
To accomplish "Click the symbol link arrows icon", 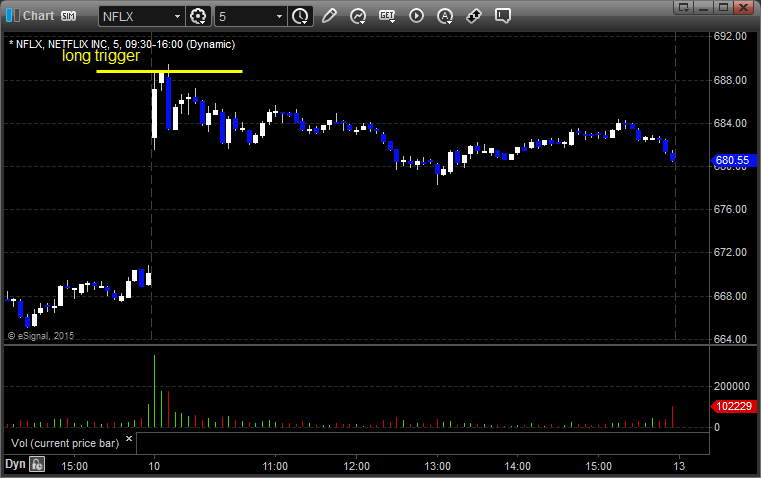I will (474, 16).
